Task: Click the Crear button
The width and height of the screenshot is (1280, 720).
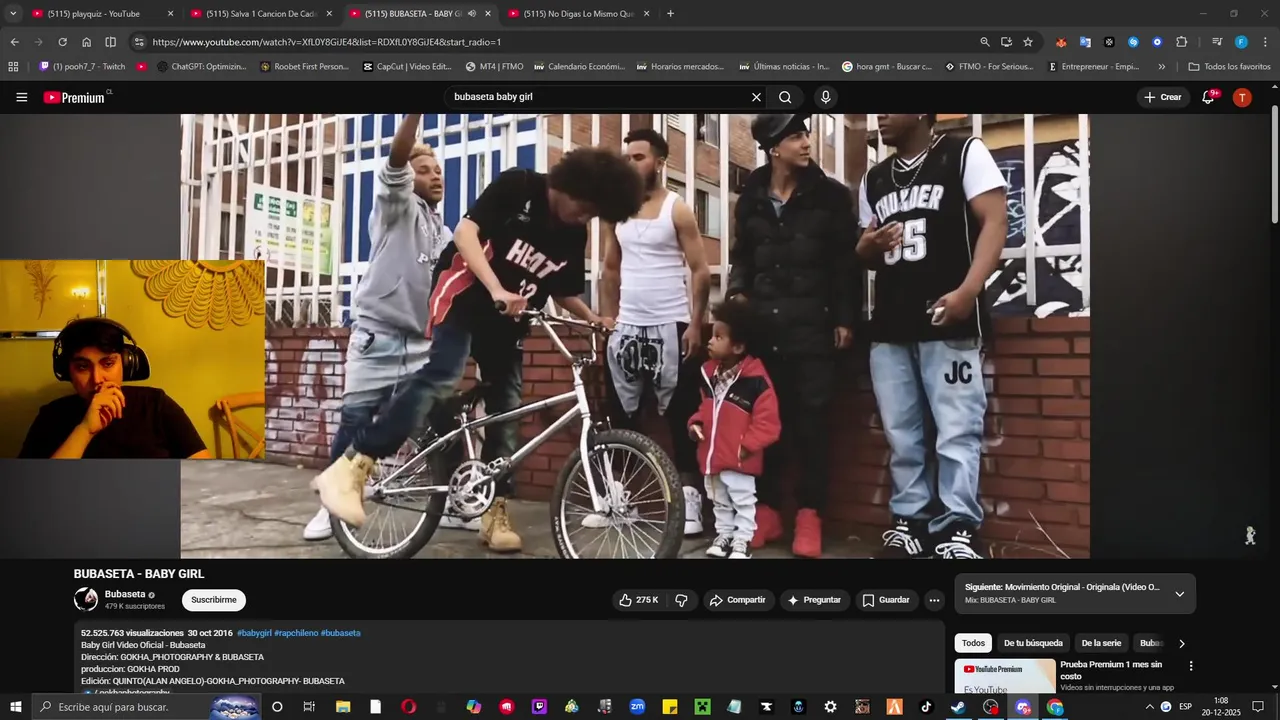Action: point(1163,97)
